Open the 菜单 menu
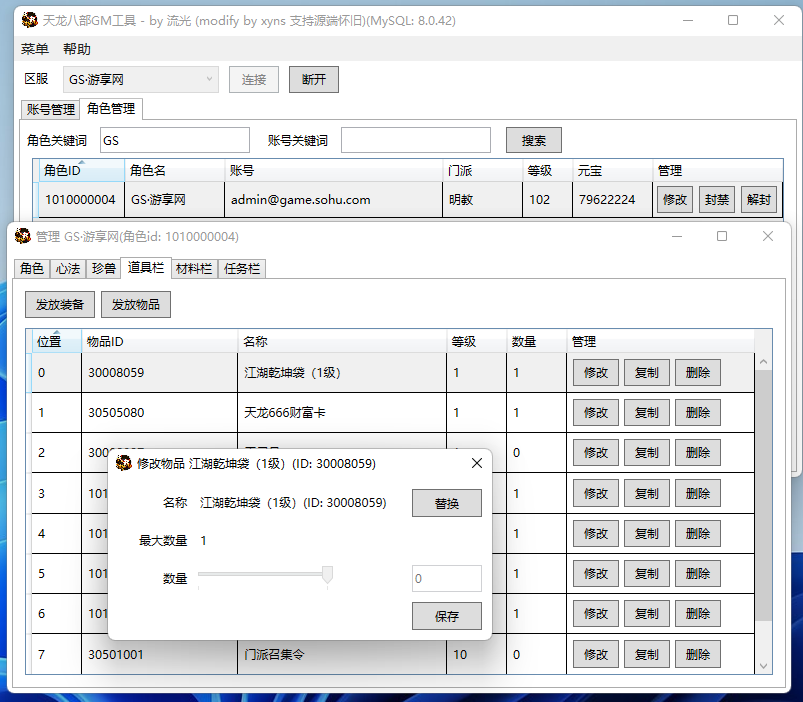This screenshot has width=803, height=702. tap(34, 49)
